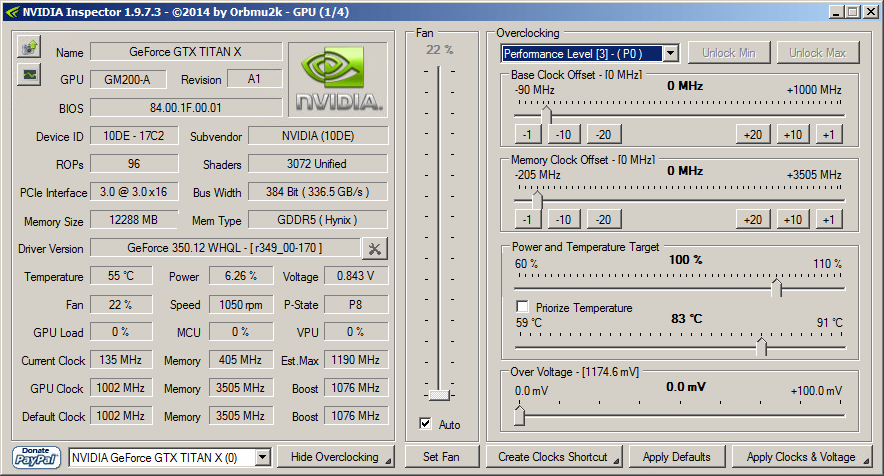The height and width of the screenshot is (476, 884).
Task: Click Memory Clock Offset -20 button
Action: 604,219
